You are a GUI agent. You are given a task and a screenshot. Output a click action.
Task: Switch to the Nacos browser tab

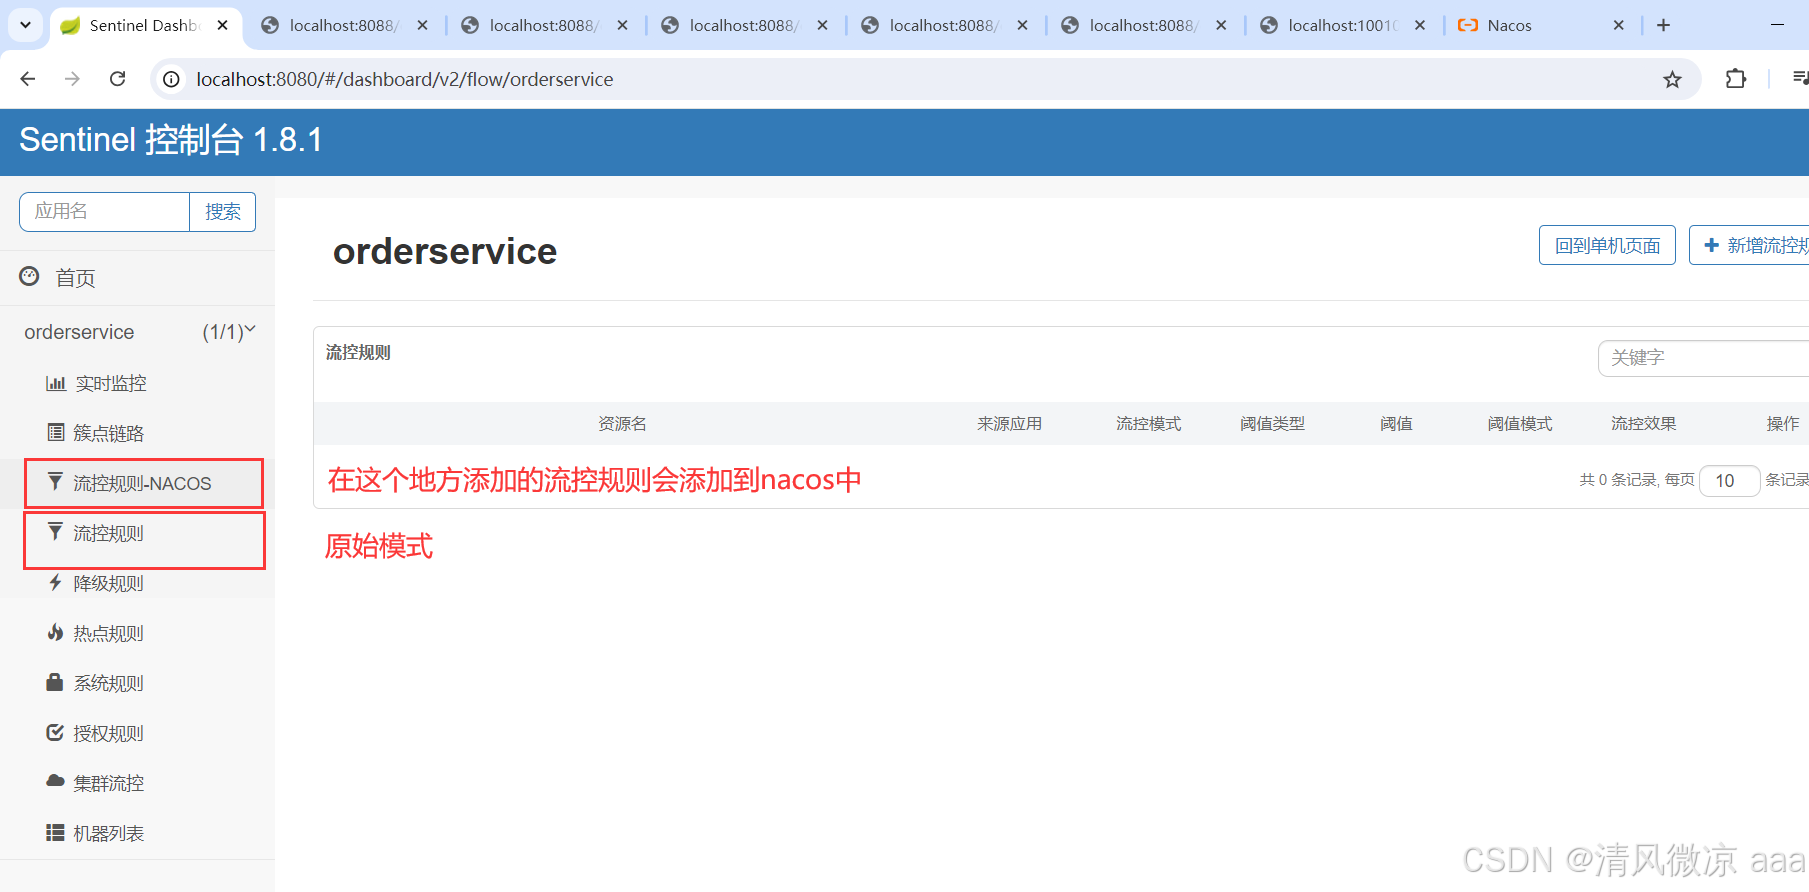click(x=1541, y=25)
